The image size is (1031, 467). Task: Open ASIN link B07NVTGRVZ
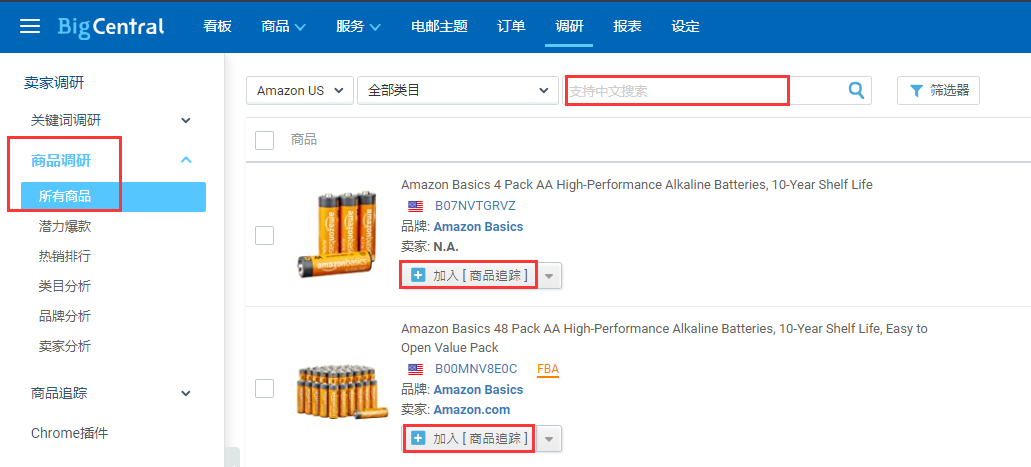coord(475,206)
